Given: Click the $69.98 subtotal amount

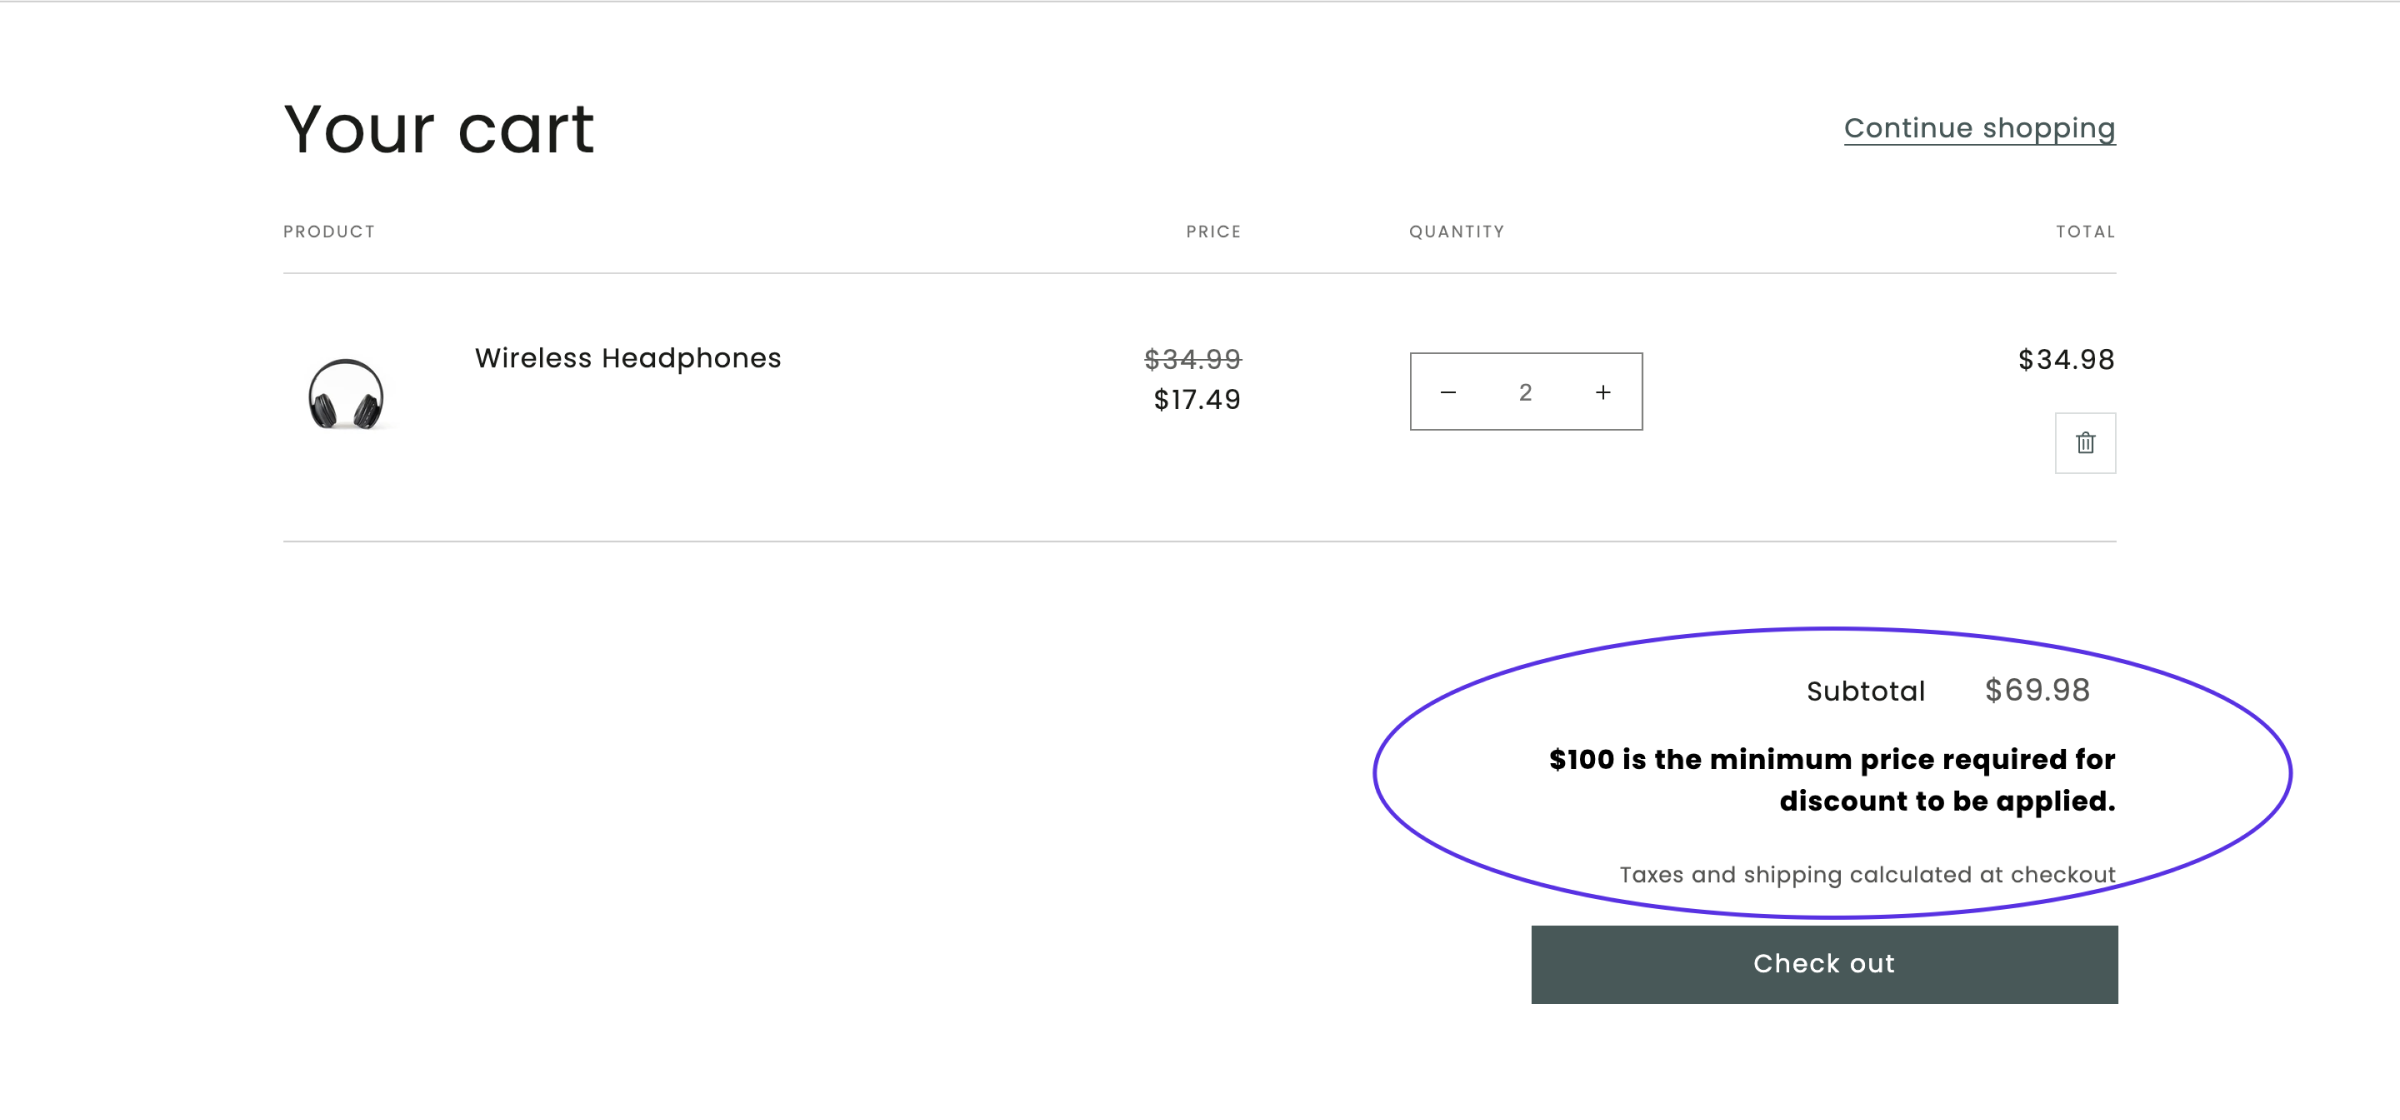Looking at the screenshot, I should 2037,690.
